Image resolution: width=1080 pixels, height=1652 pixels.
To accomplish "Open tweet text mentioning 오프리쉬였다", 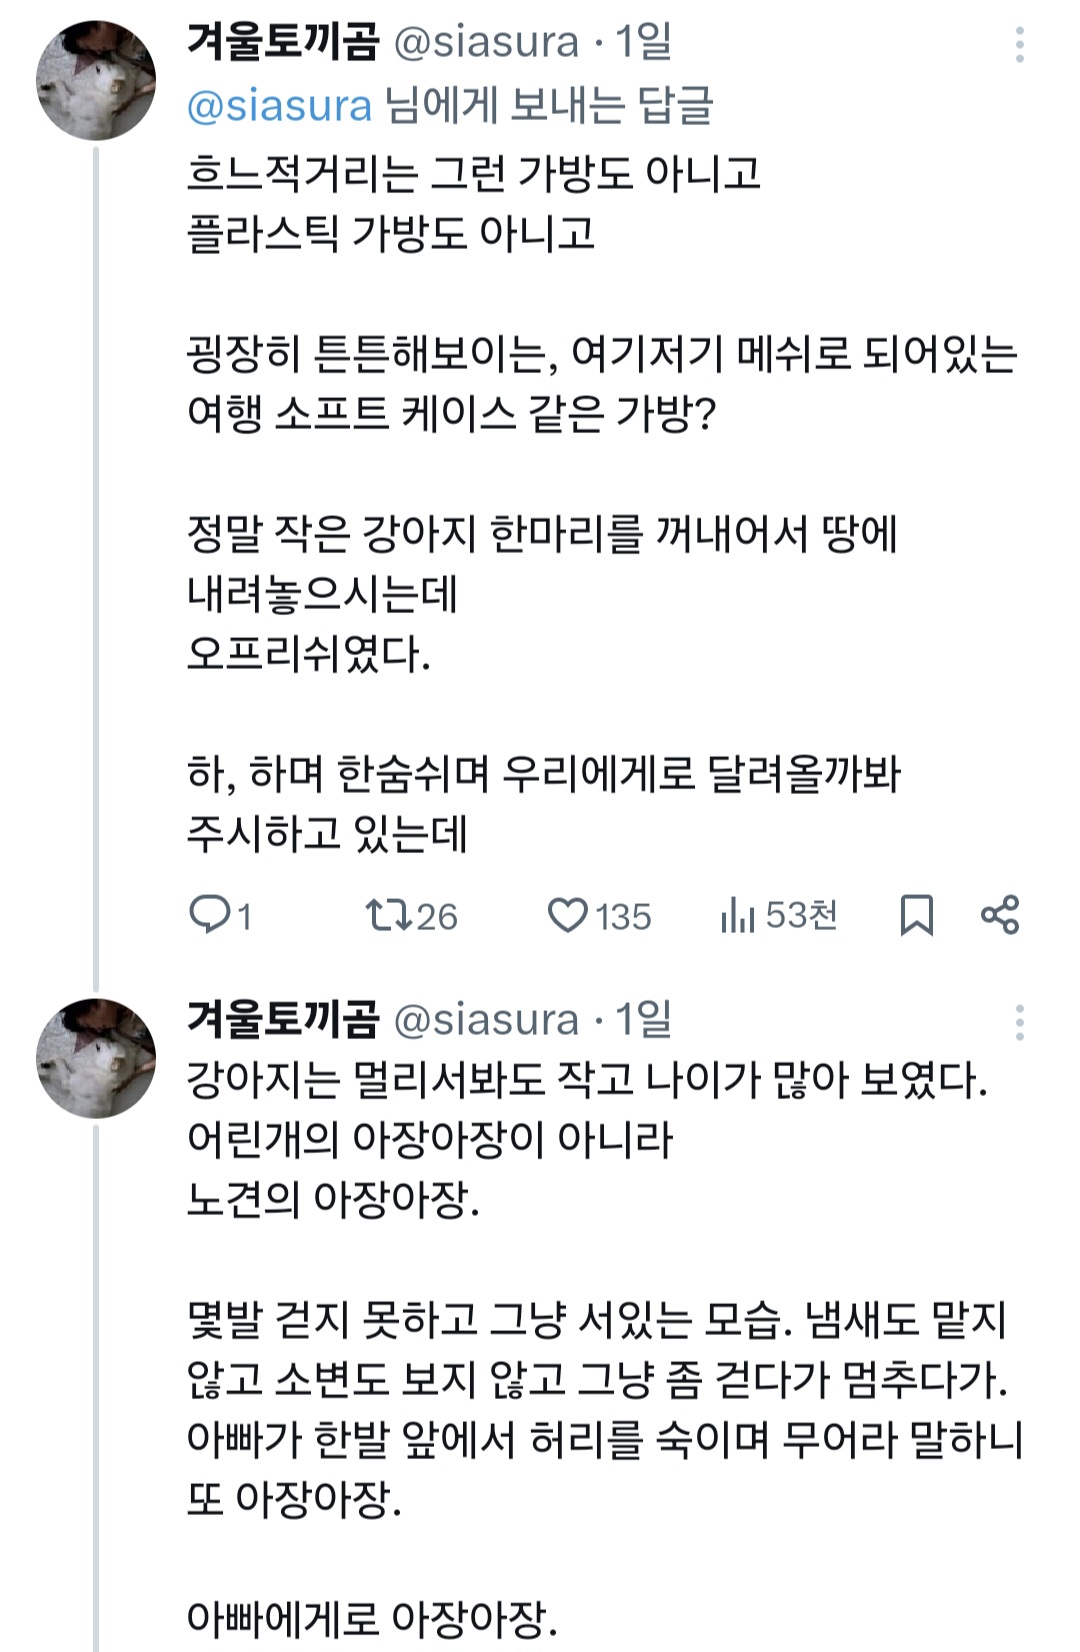I will coord(308,654).
